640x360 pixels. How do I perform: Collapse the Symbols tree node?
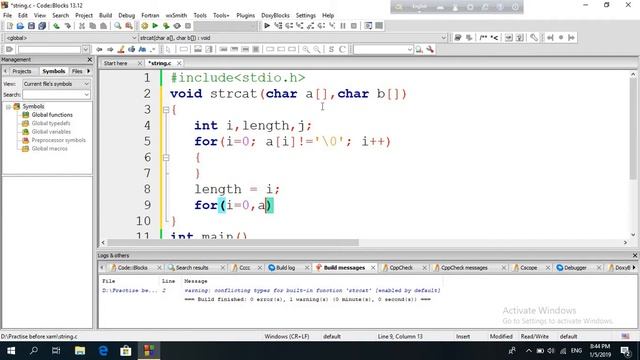point(8,107)
